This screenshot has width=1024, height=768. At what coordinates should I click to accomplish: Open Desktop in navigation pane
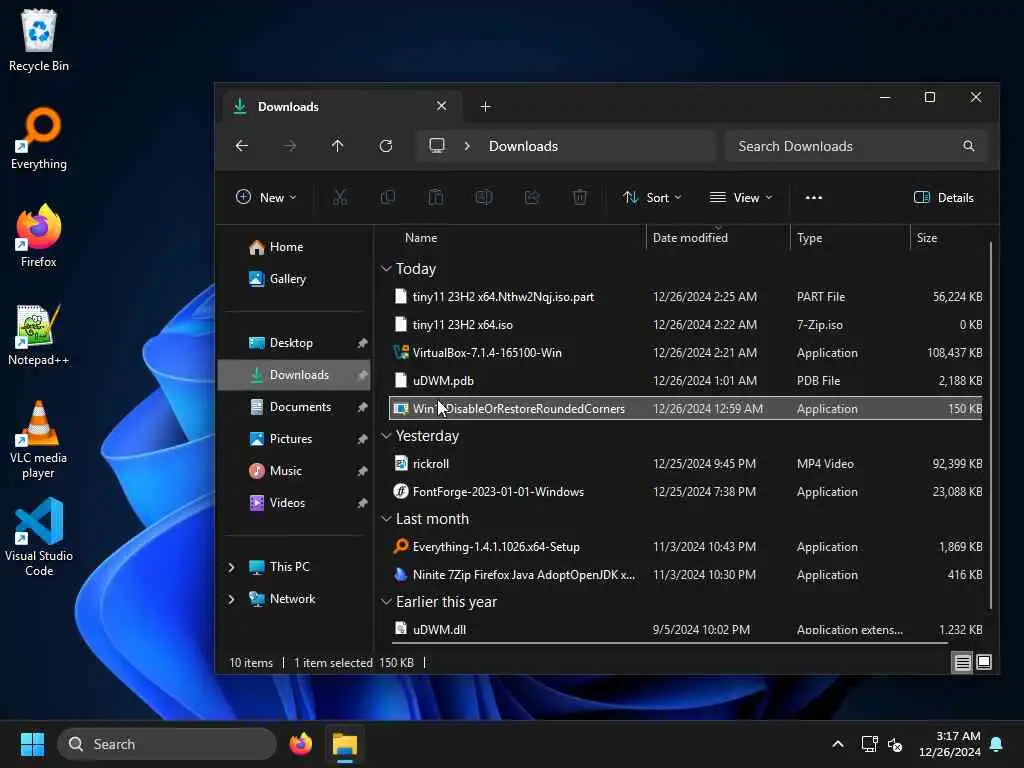(294, 343)
